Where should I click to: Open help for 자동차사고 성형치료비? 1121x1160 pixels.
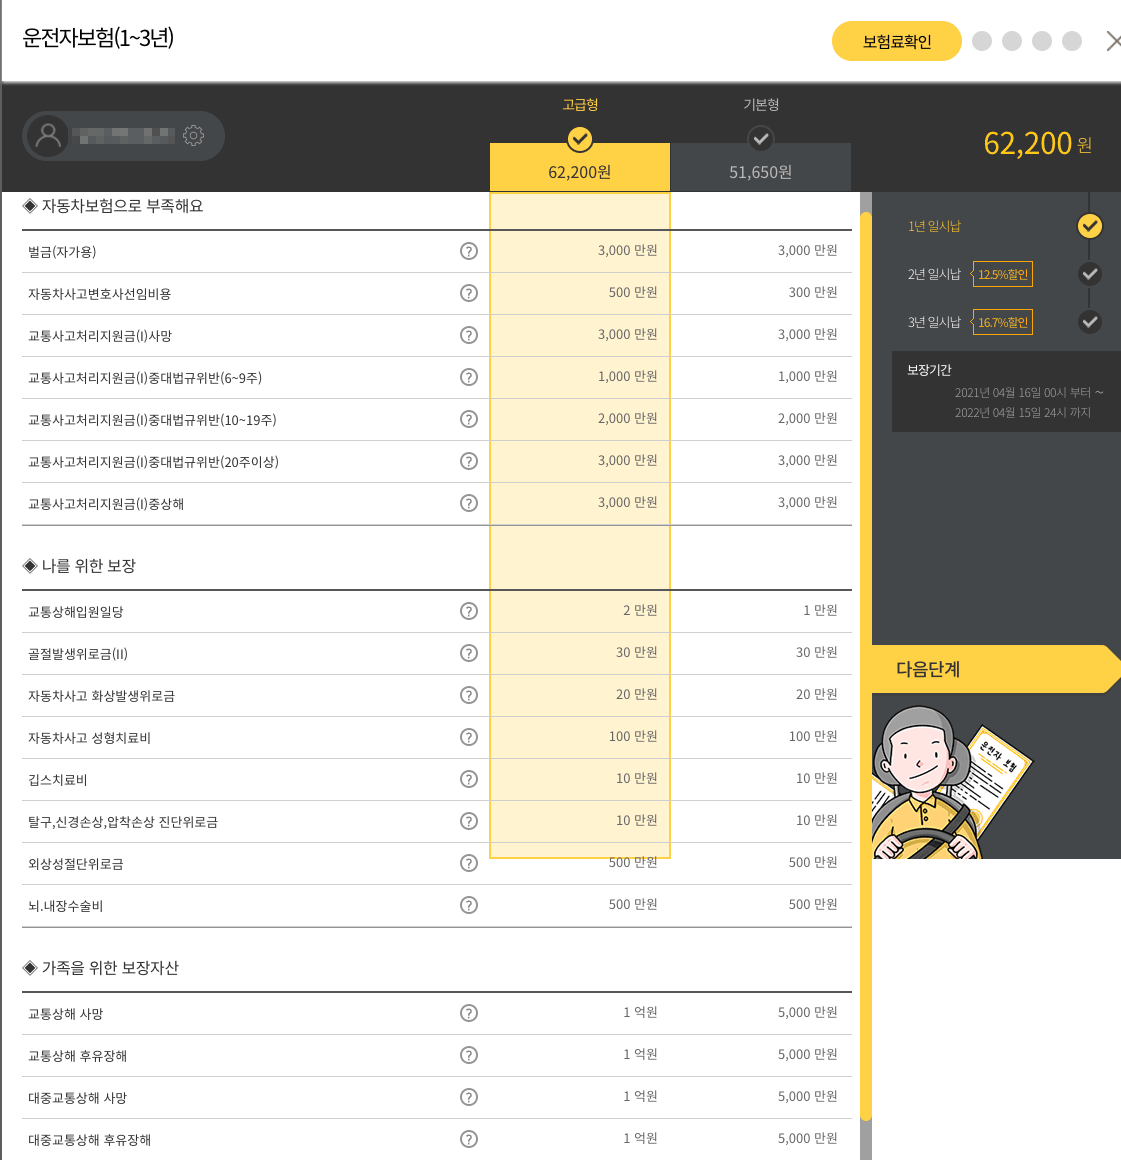click(x=468, y=737)
